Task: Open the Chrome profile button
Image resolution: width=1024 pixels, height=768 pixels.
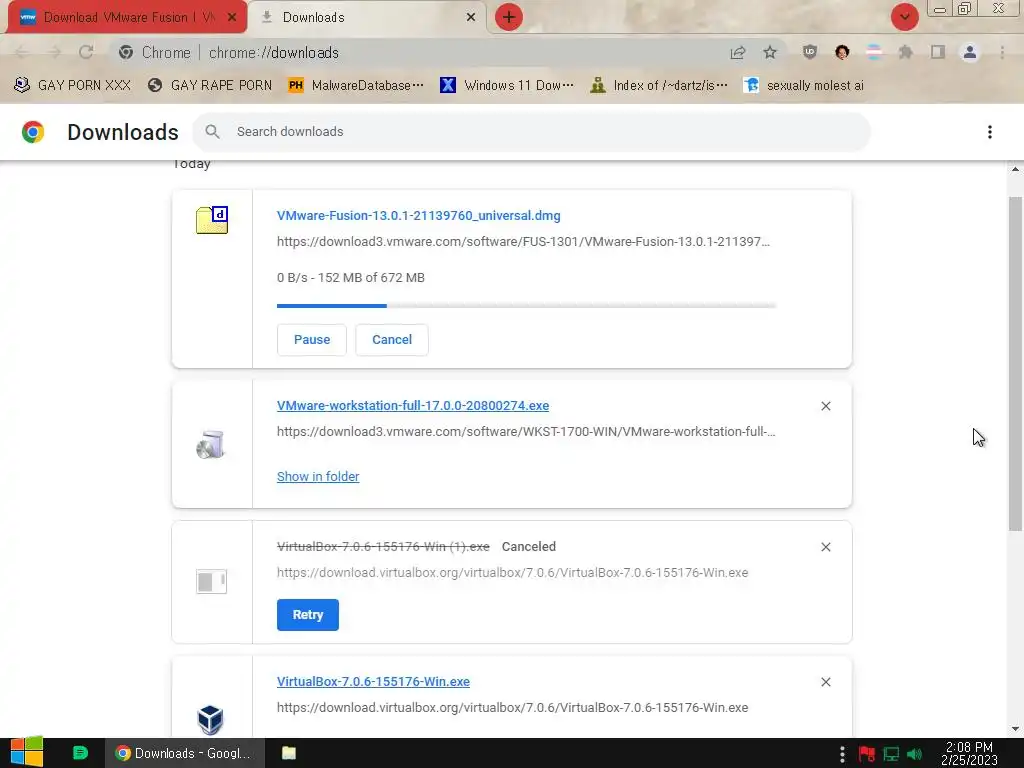Action: pyautogui.click(x=970, y=52)
